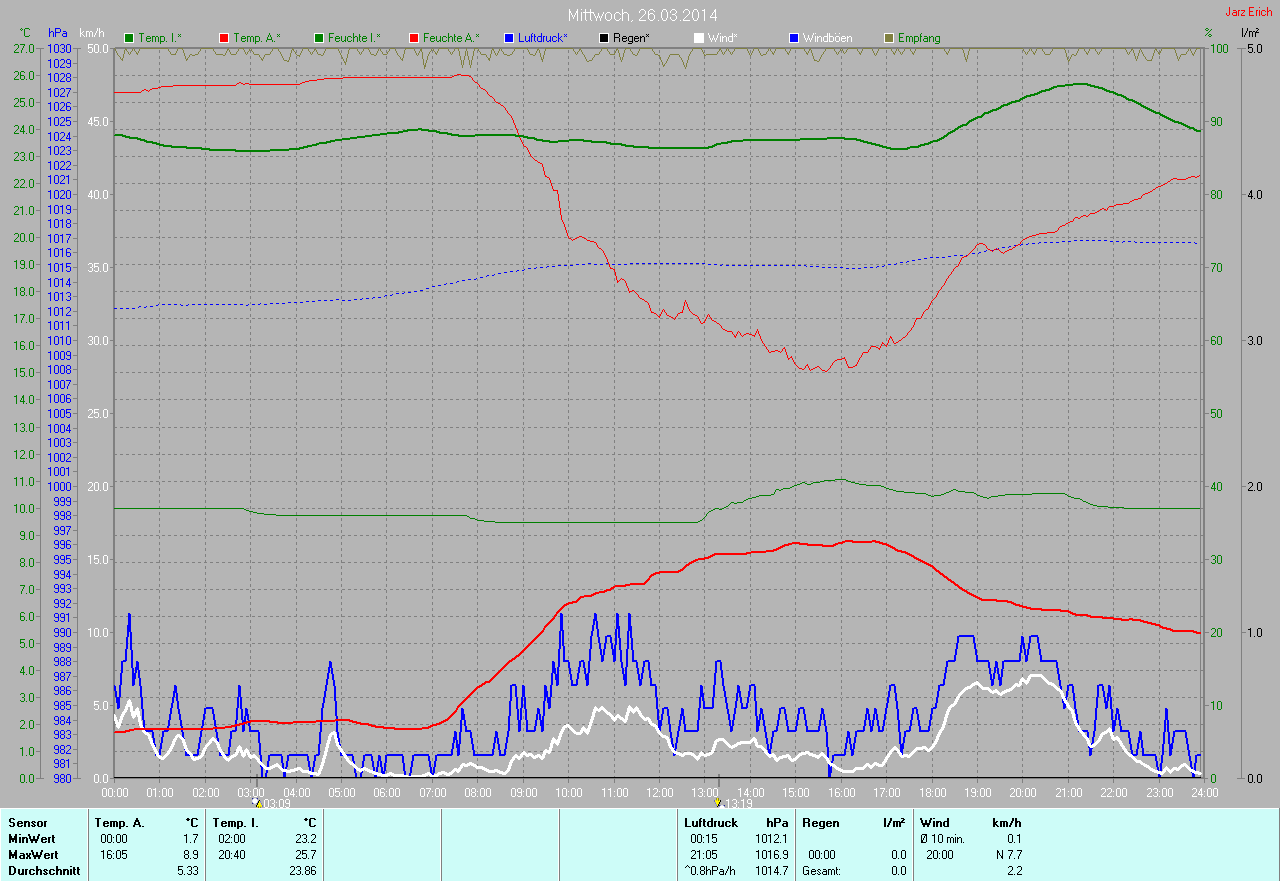Click the Durchschnitt row label

(43, 870)
